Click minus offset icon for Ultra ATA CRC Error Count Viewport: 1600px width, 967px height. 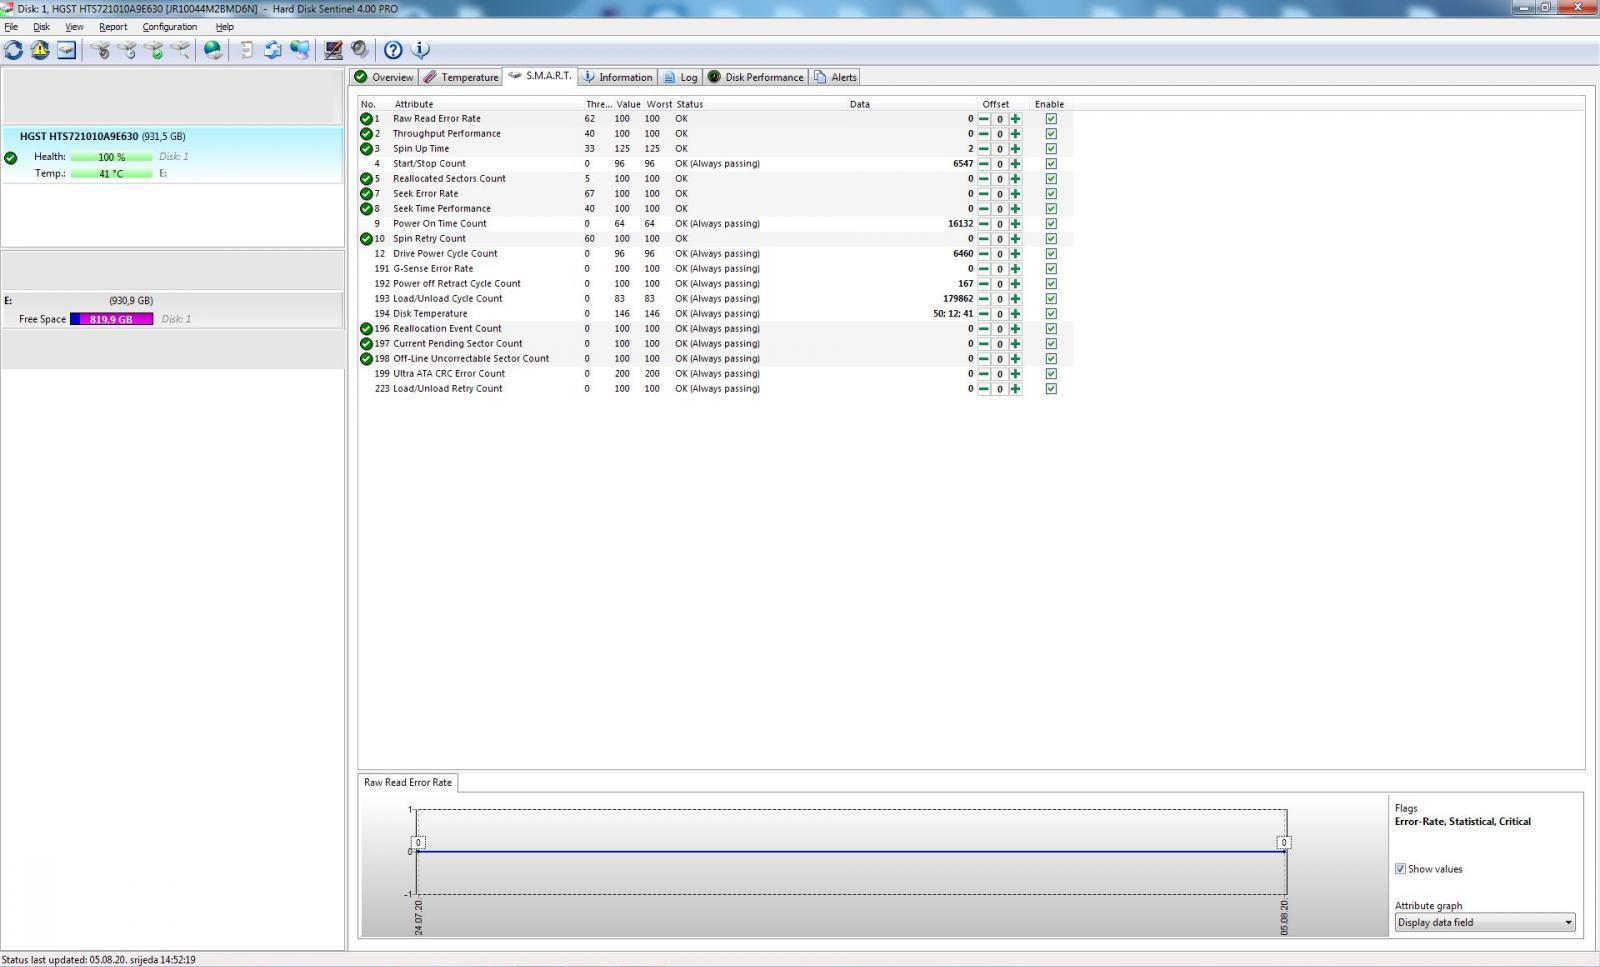coord(983,374)
